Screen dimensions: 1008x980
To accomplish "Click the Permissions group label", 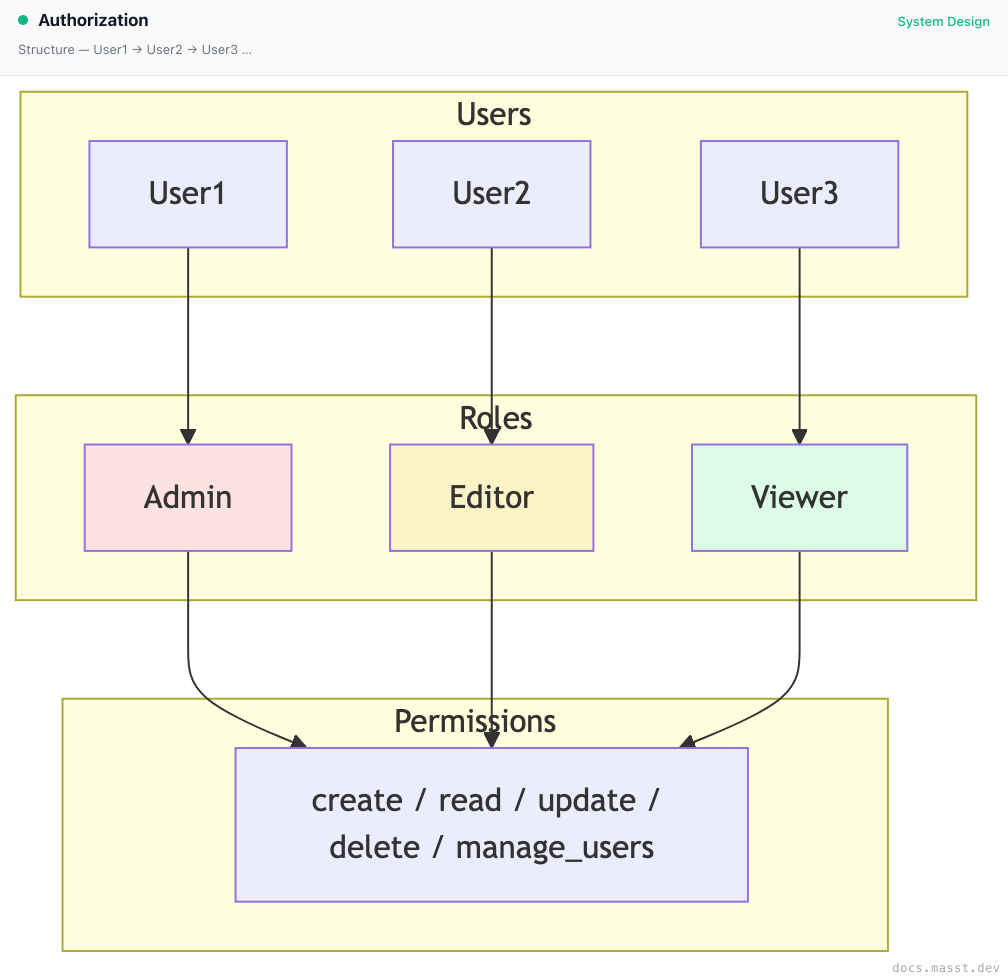I will click(x=475, y=721).
